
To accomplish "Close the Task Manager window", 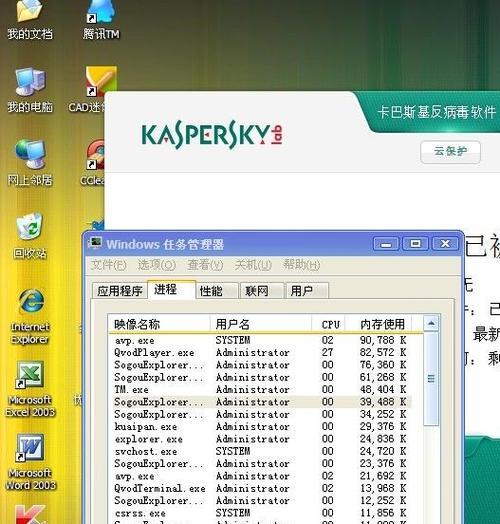I will [445, 244].
